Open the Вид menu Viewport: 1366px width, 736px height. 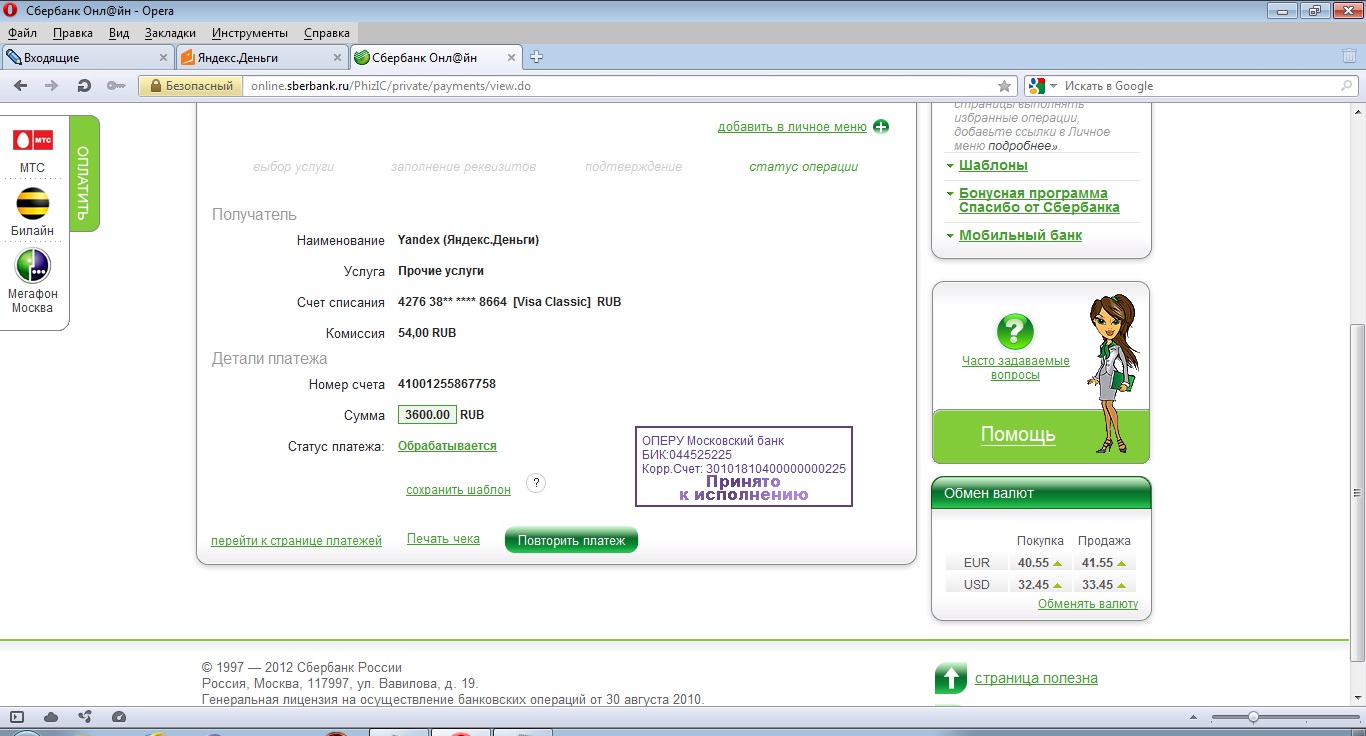click(x=119, y=33)
